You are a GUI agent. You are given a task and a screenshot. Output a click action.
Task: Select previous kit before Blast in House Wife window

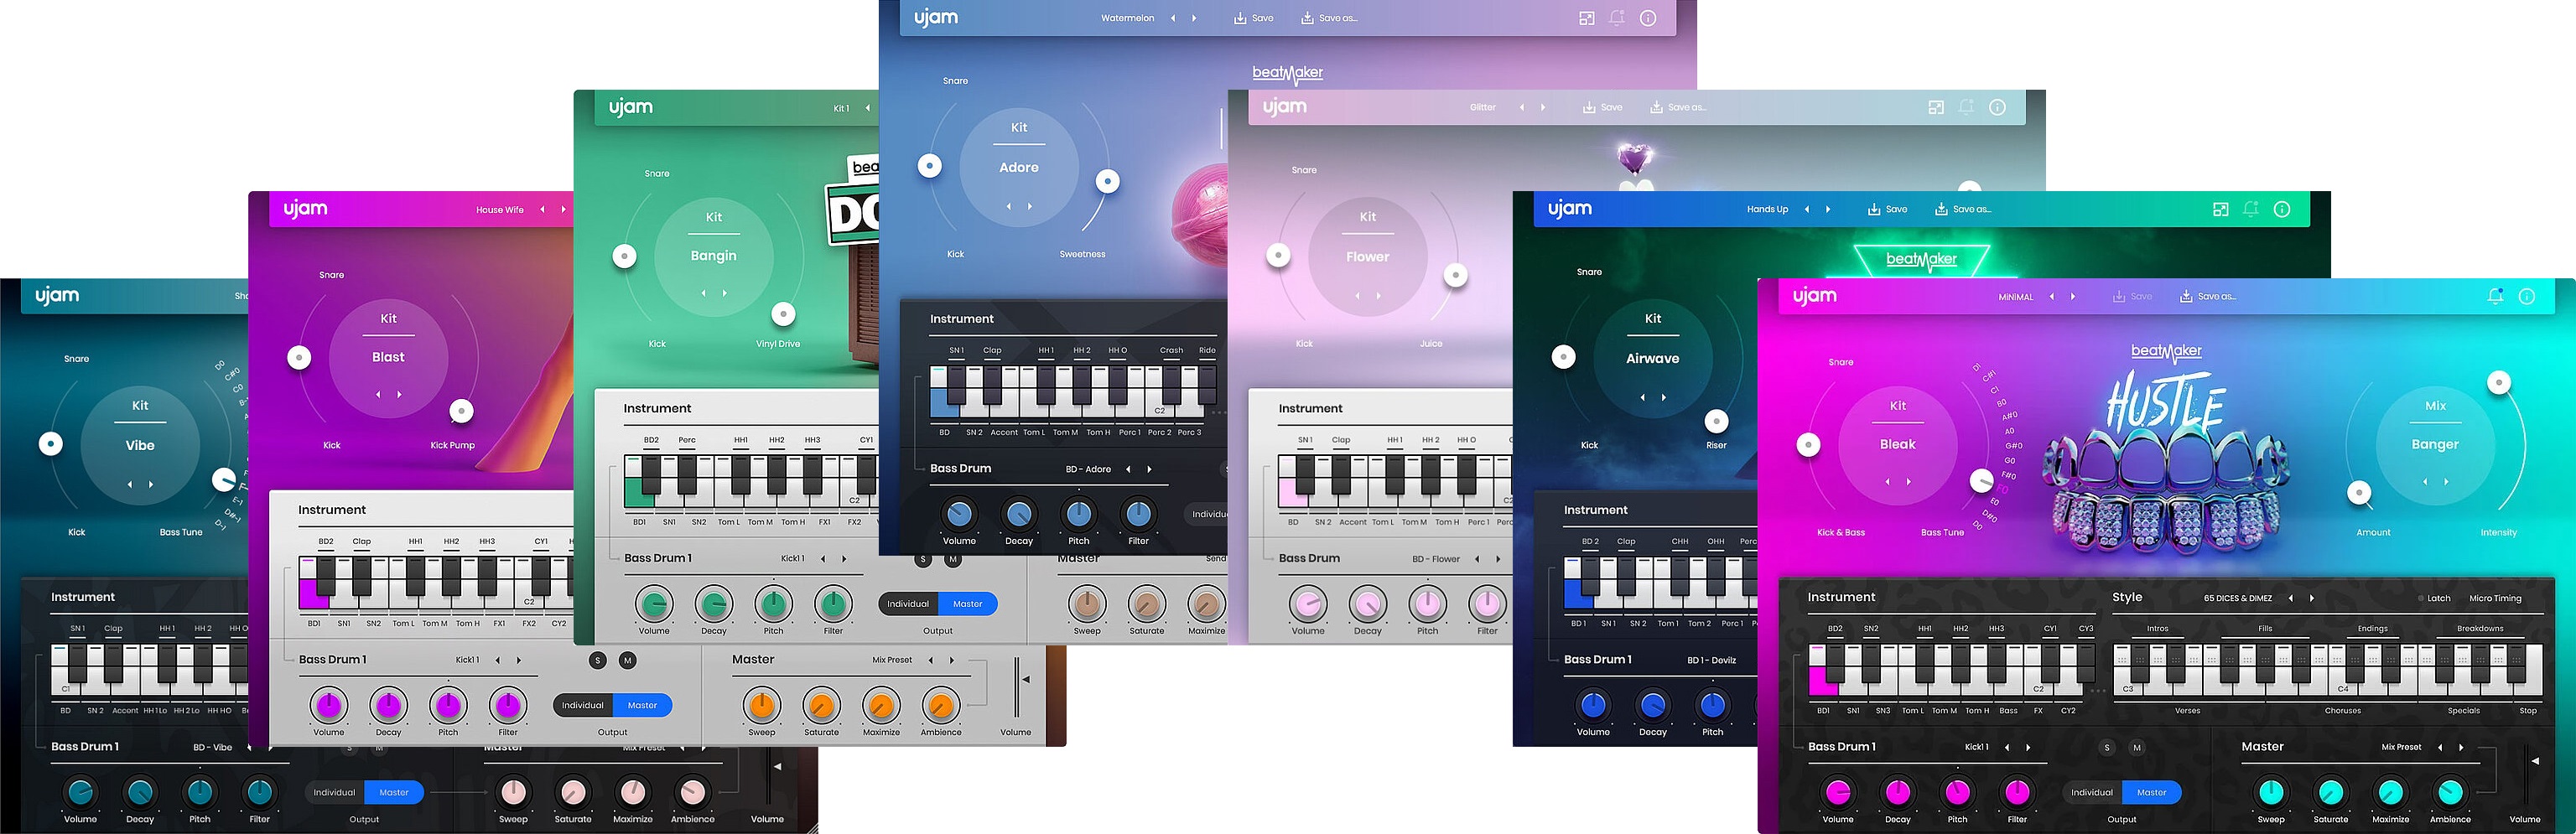click(x=378, y=395)
